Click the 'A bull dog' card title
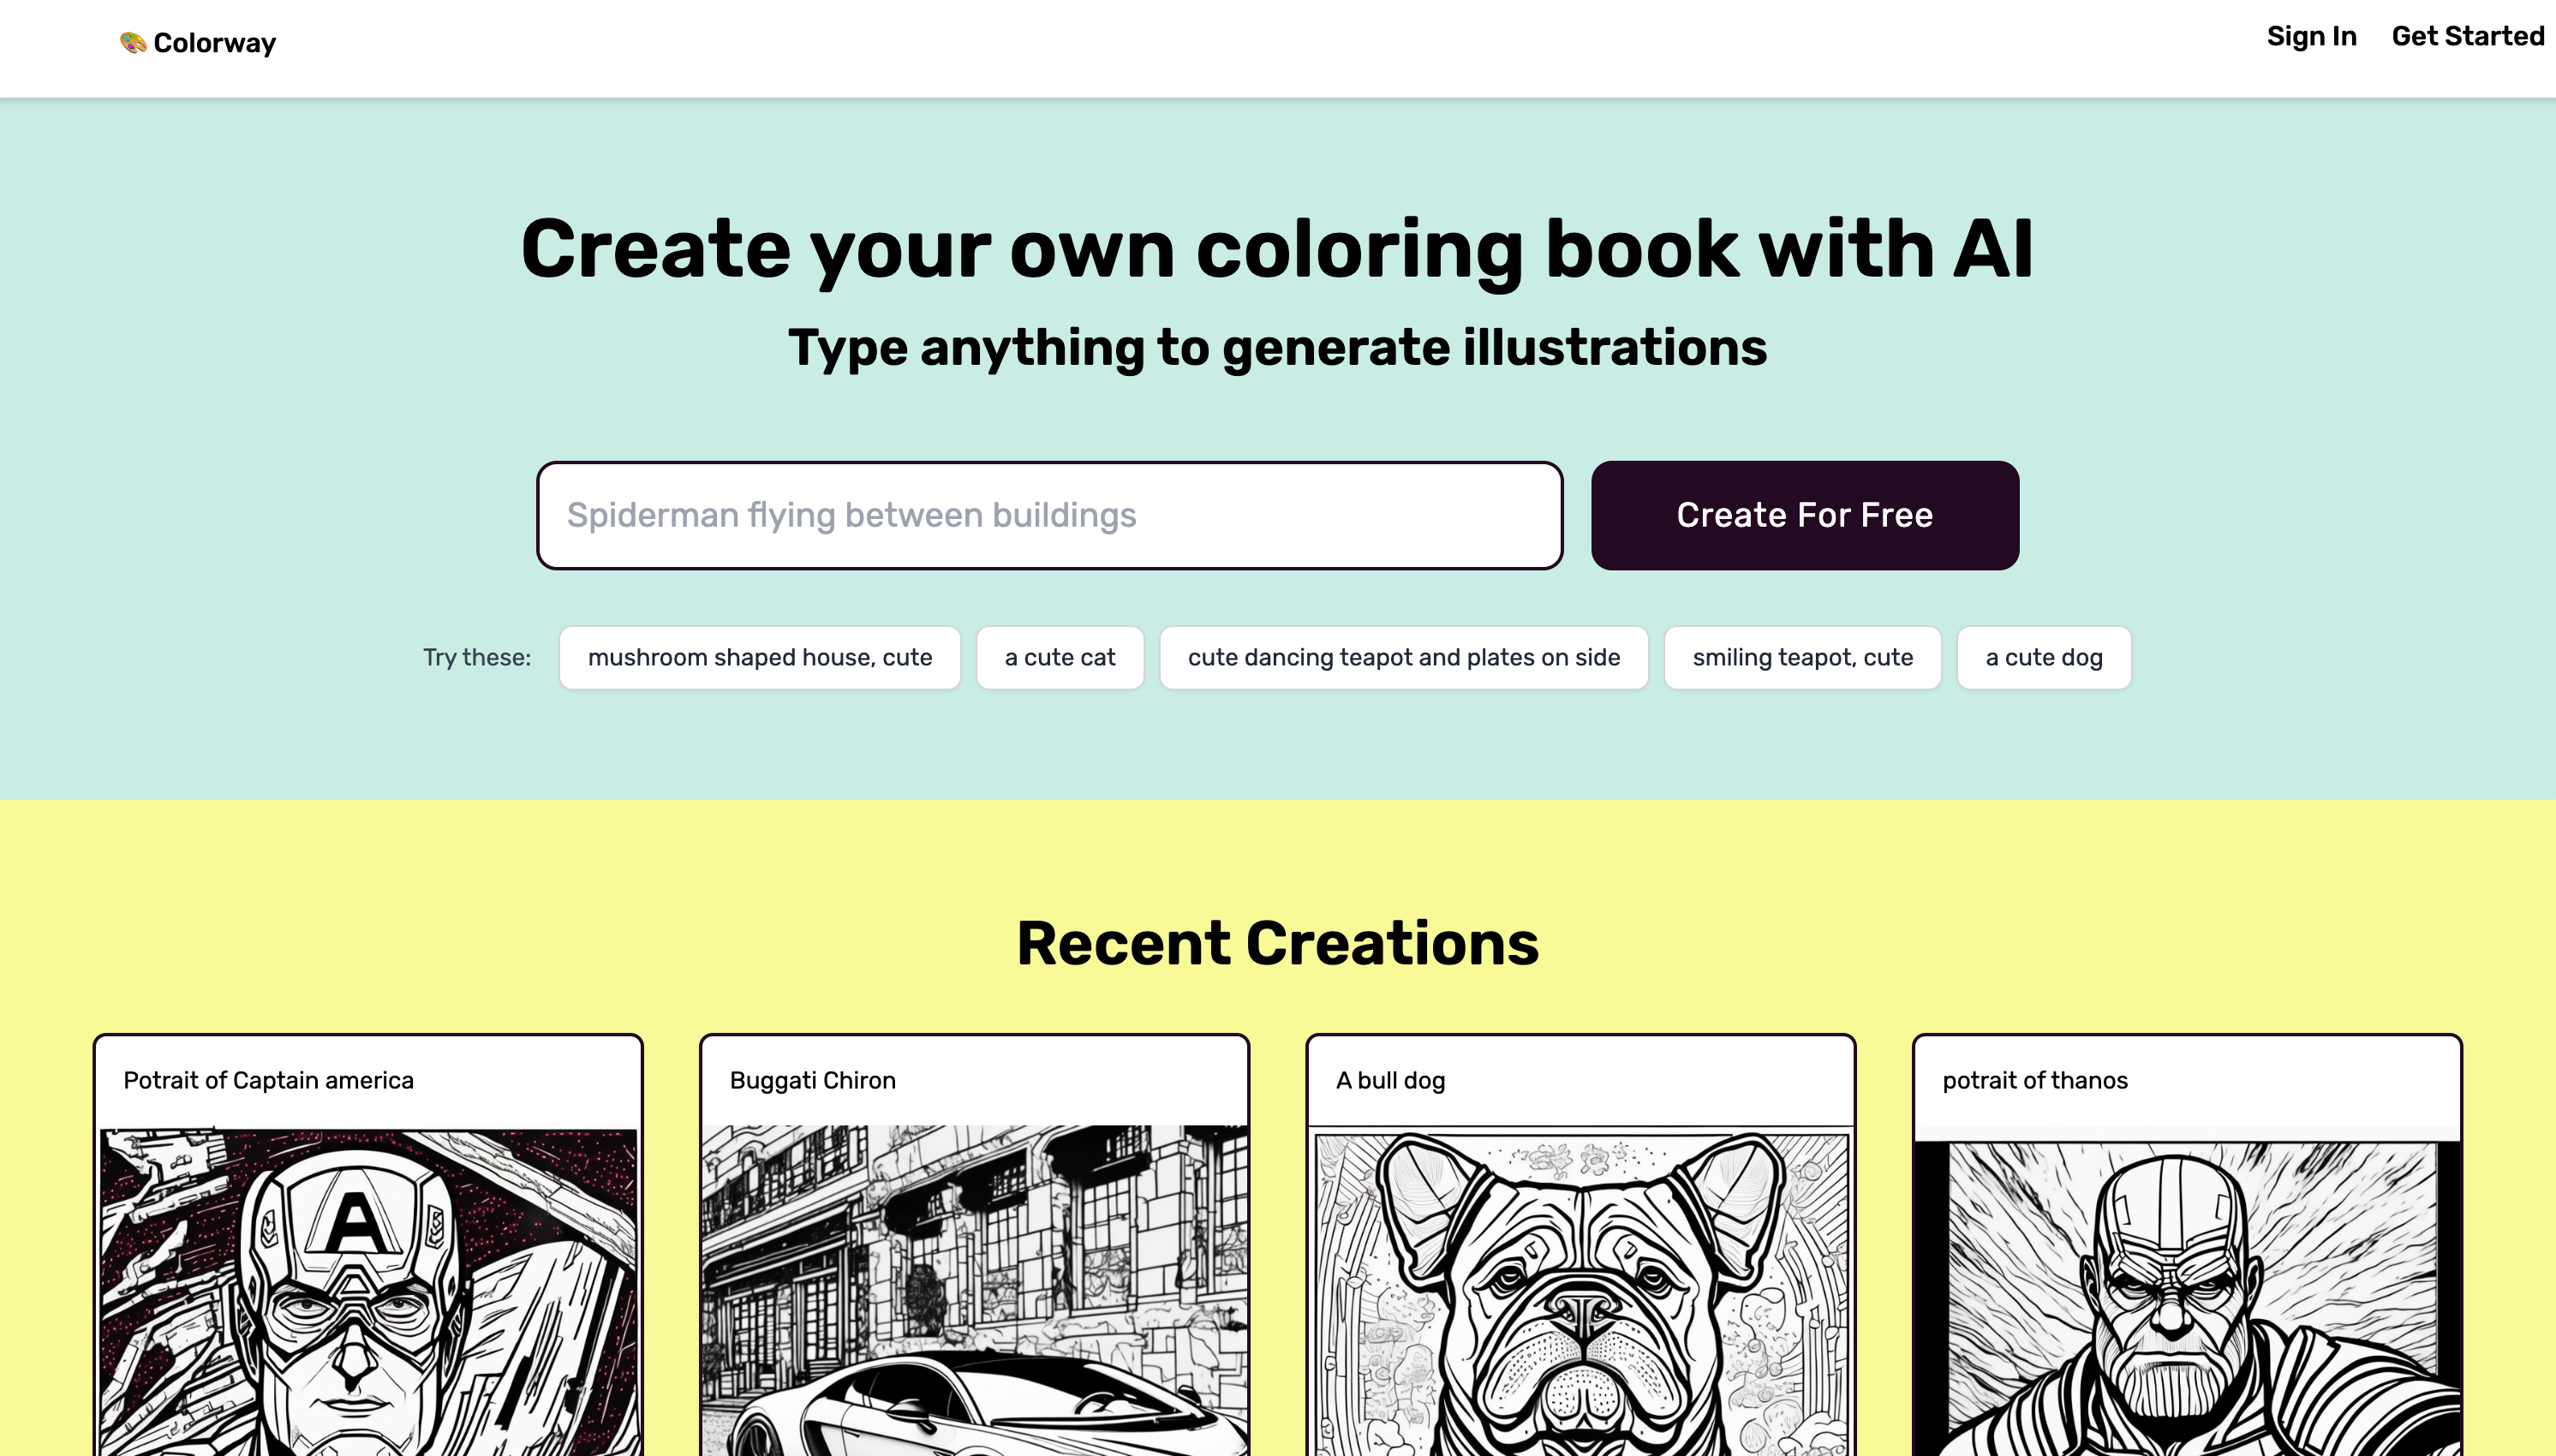The image size is (2556, 1456). click(x=1389, y=1081)
